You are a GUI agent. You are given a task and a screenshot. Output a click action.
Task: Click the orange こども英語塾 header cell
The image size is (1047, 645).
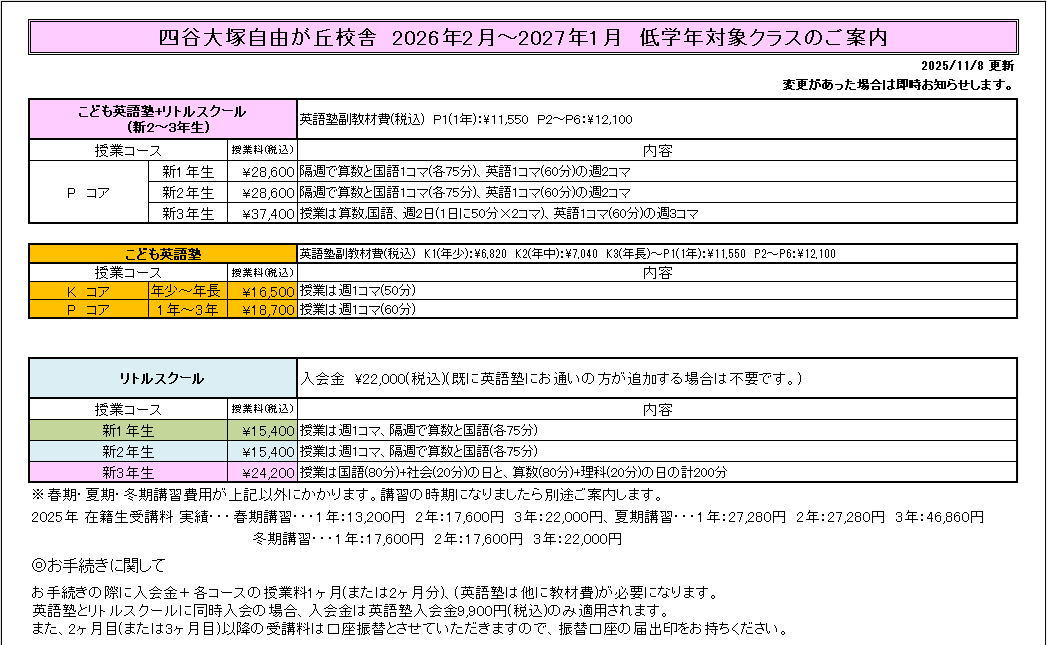click(x=163, y=253)
